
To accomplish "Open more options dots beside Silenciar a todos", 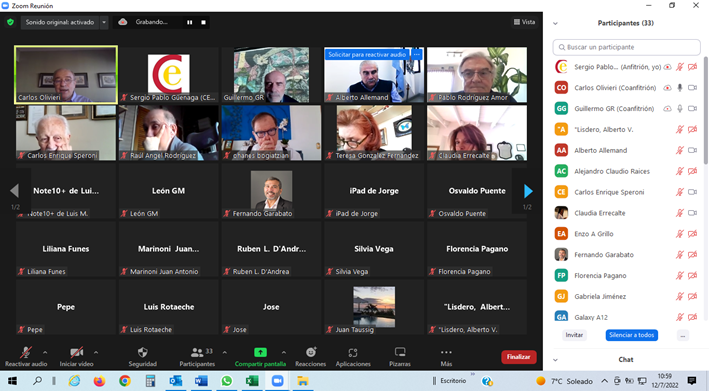I will 683,335.
